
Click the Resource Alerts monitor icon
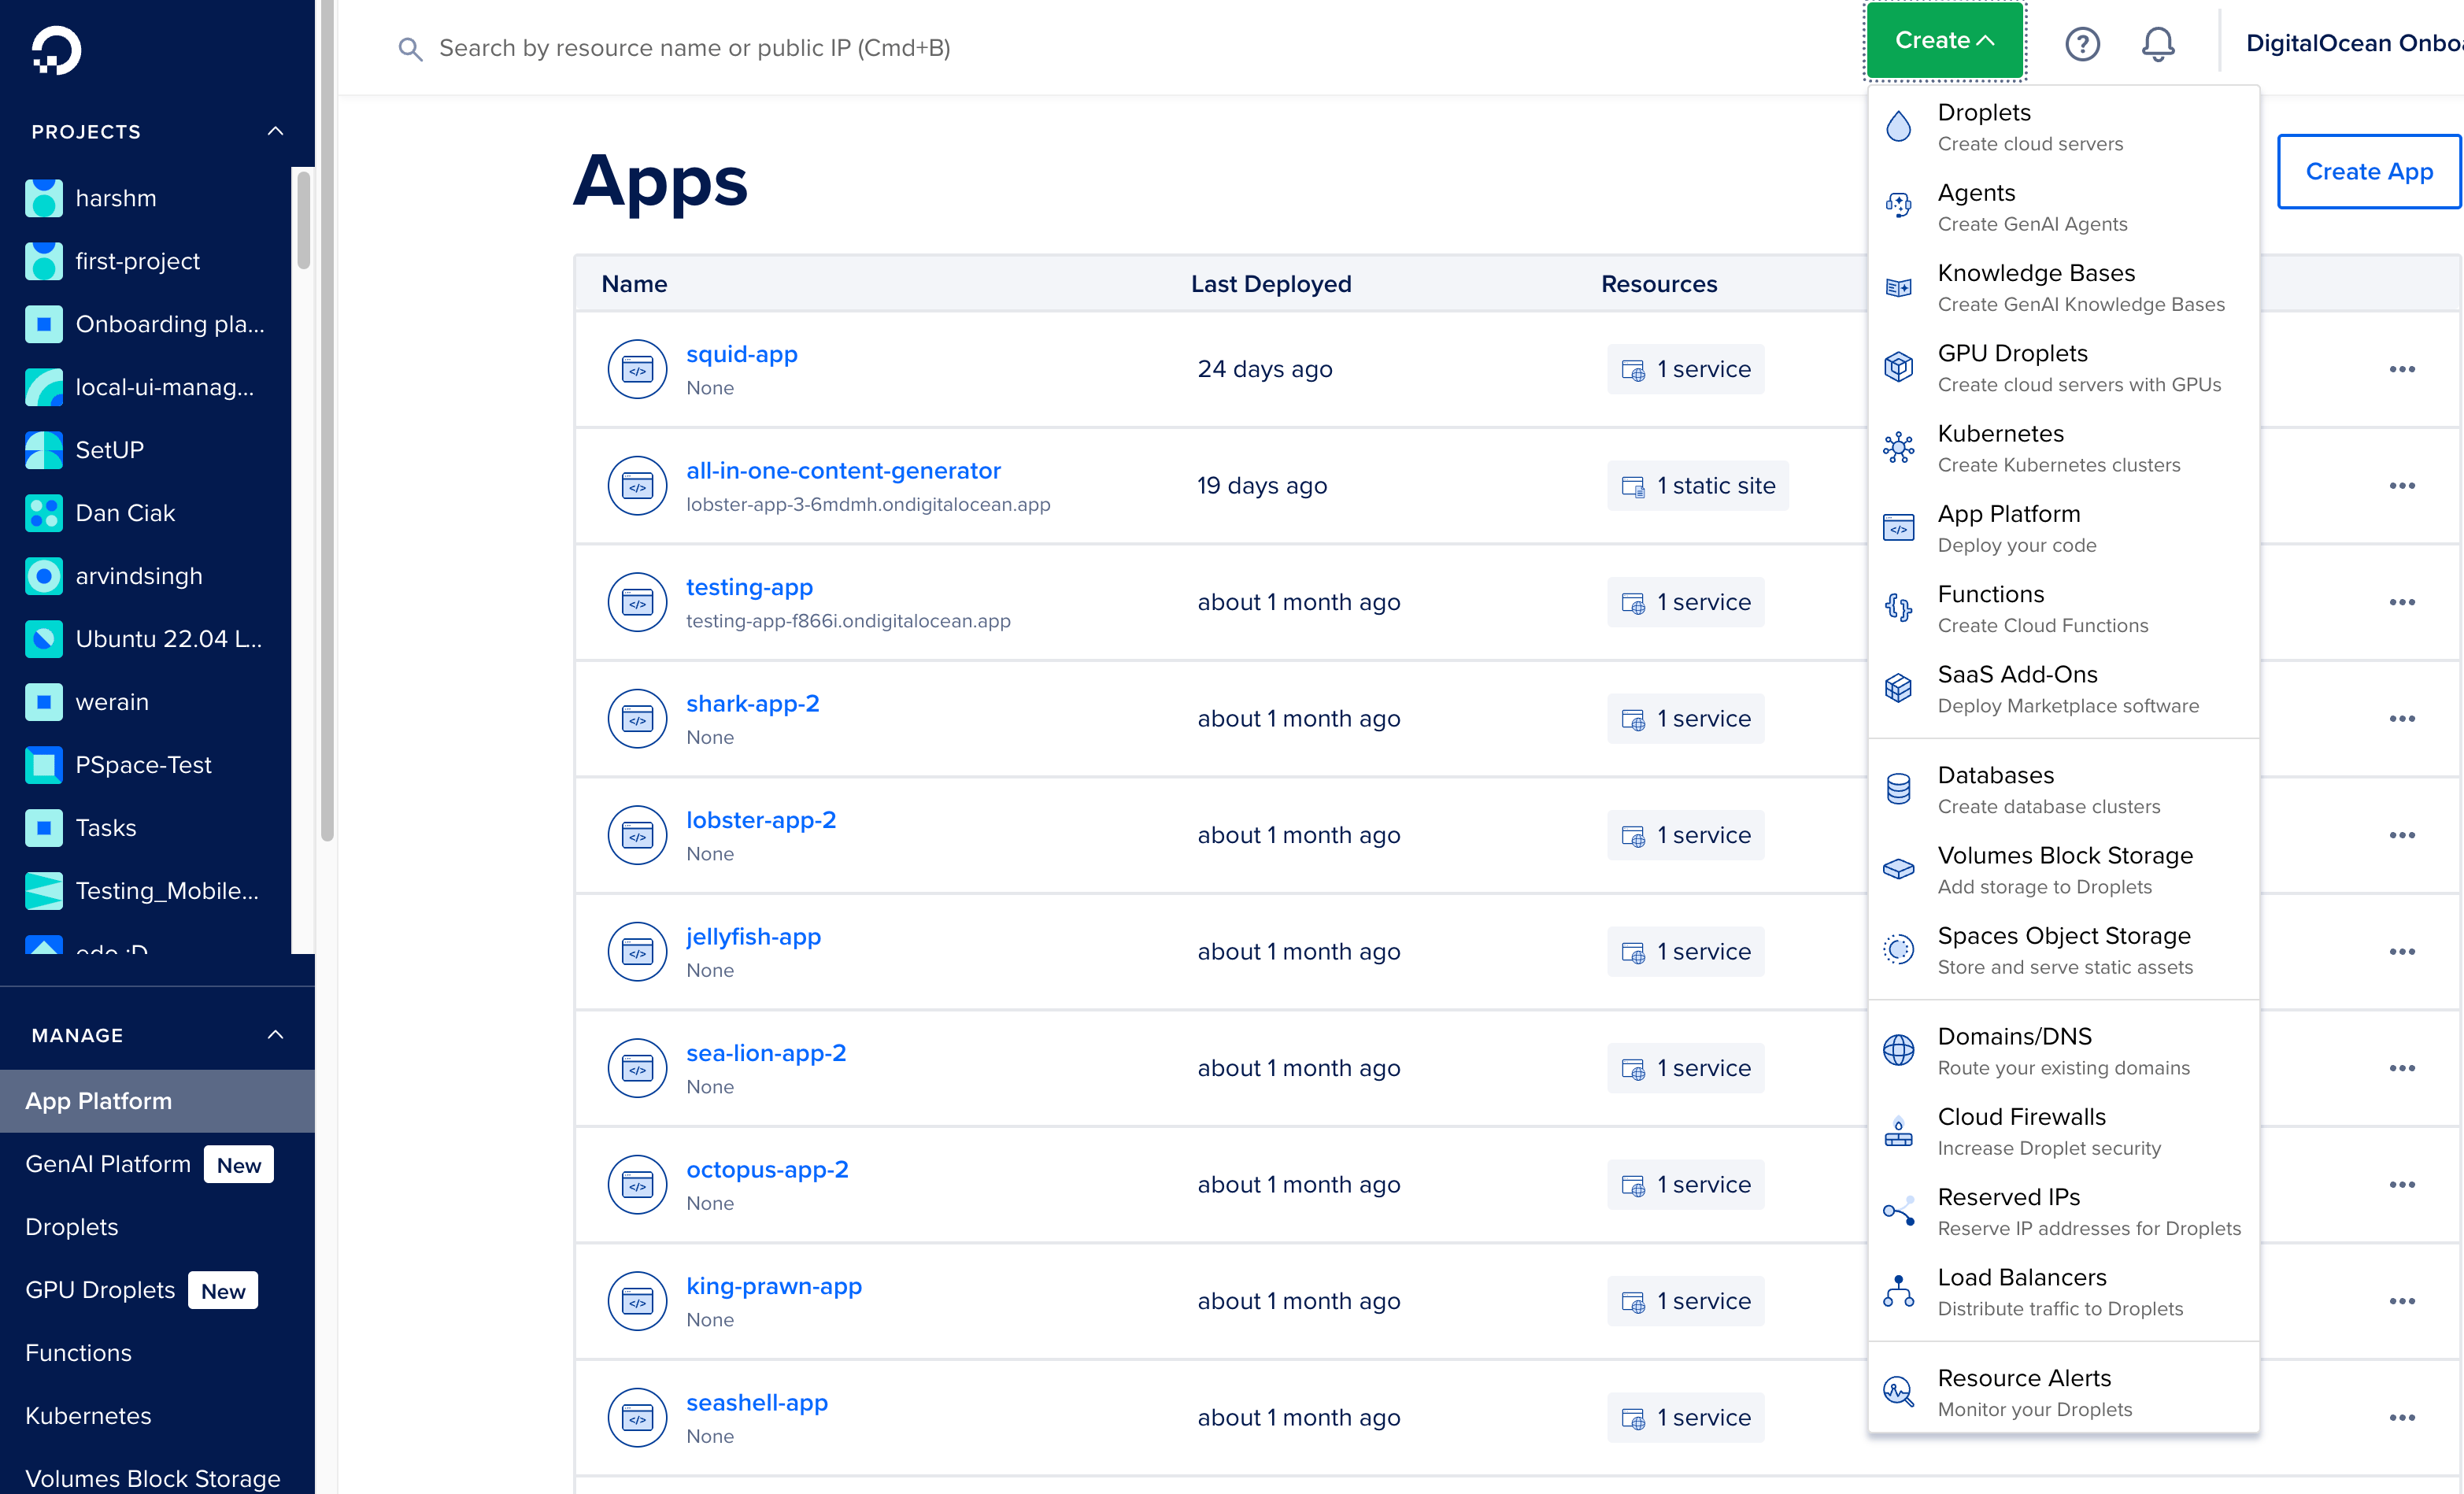[1898, 1392]
